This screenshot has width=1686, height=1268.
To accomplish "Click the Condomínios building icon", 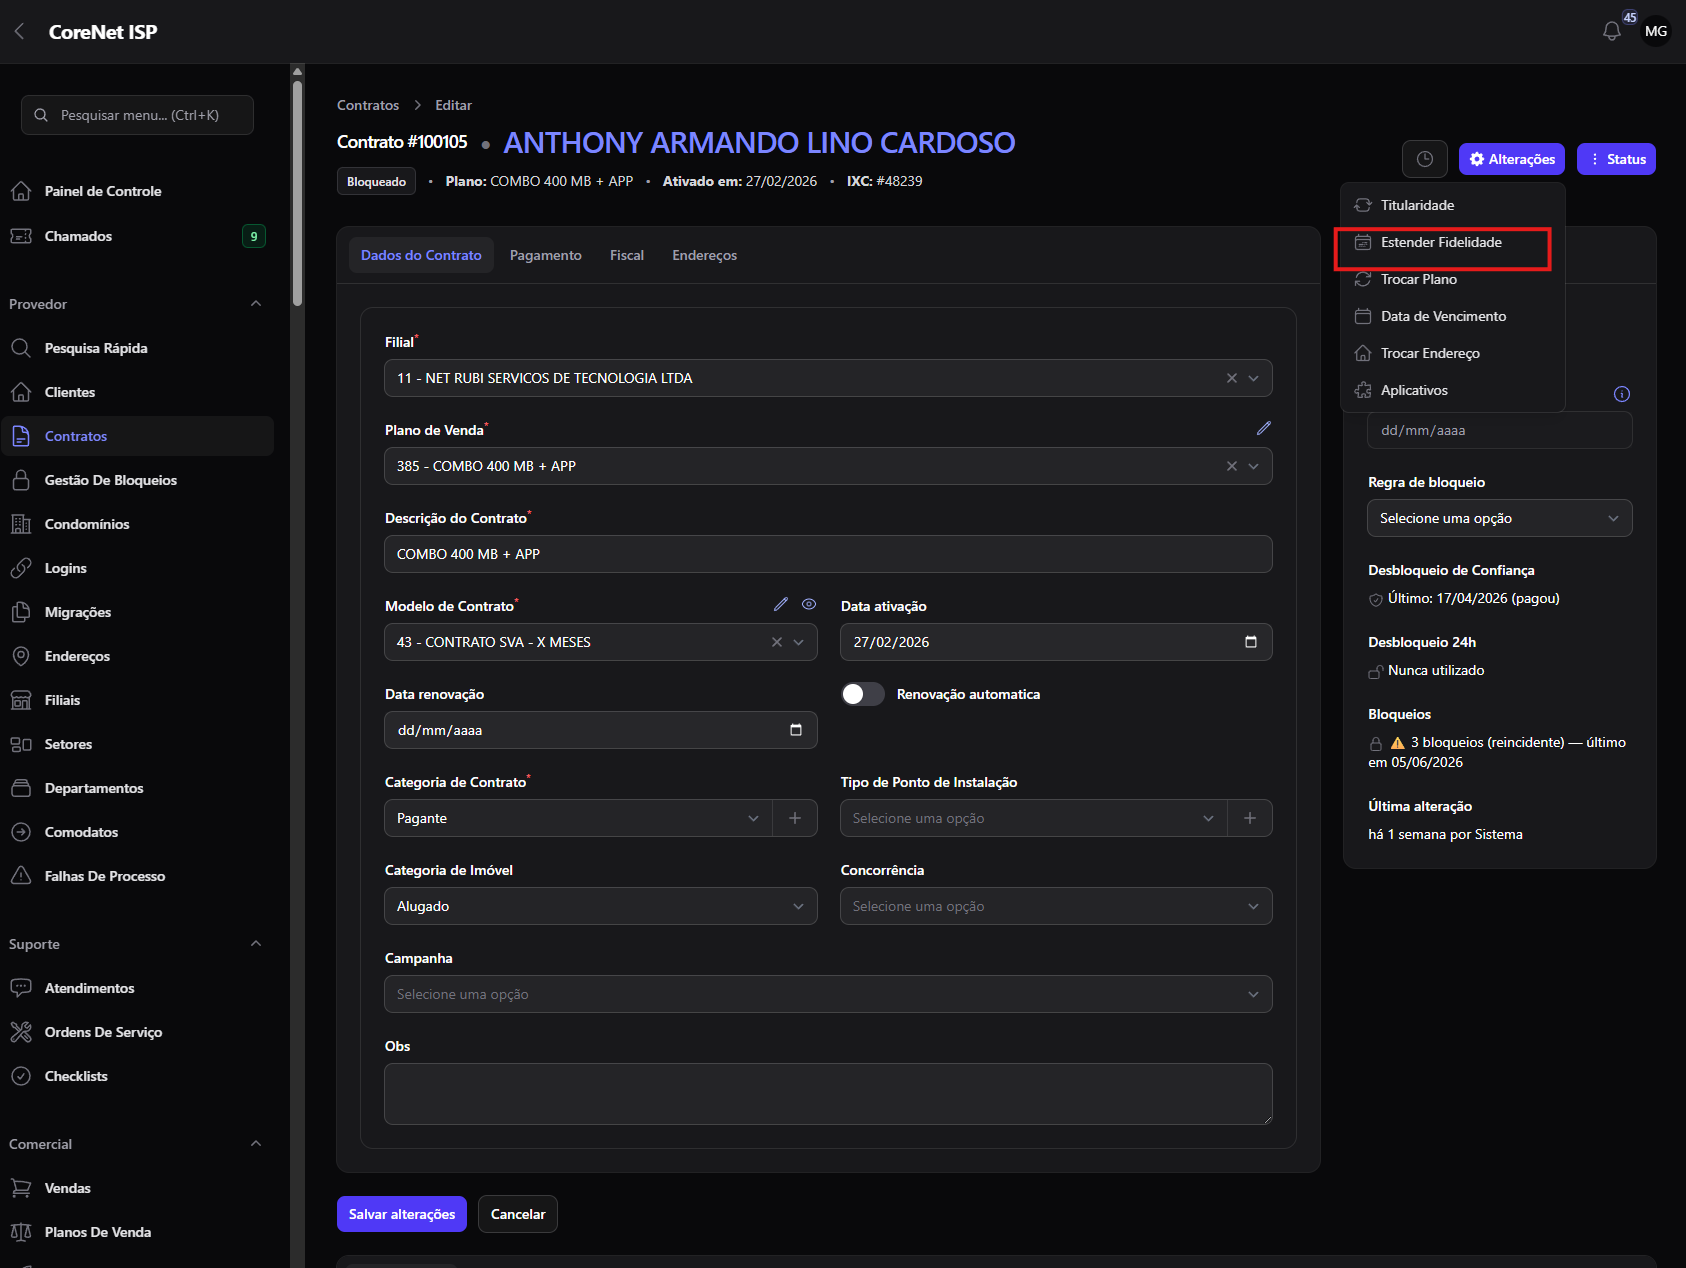I will 21,524.
